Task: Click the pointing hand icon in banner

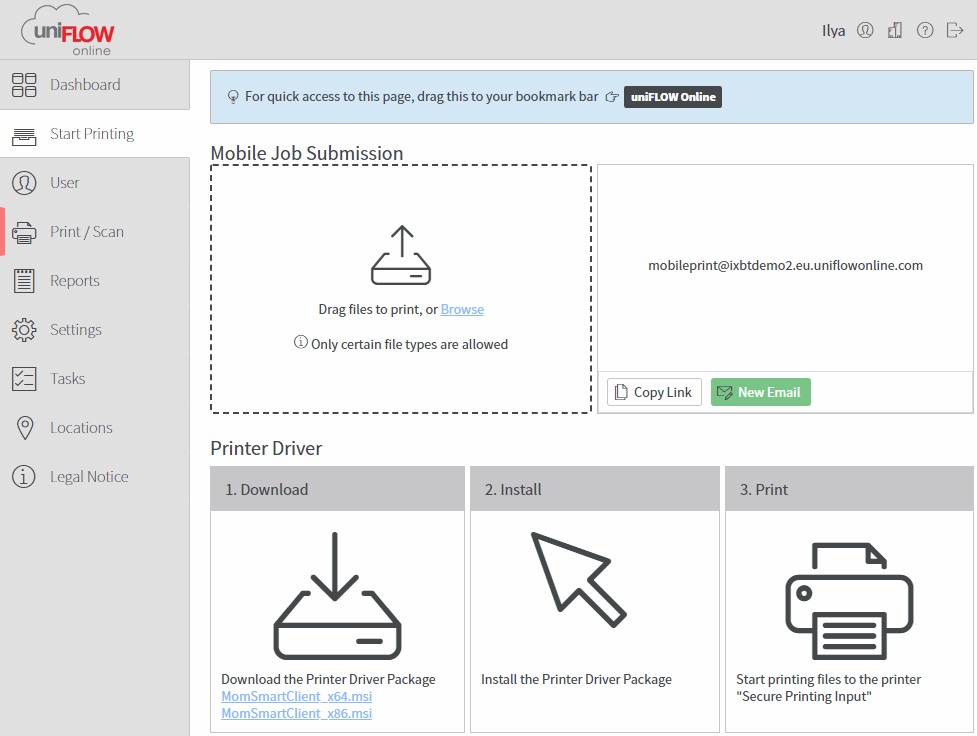Action: (x=612, y=97)
